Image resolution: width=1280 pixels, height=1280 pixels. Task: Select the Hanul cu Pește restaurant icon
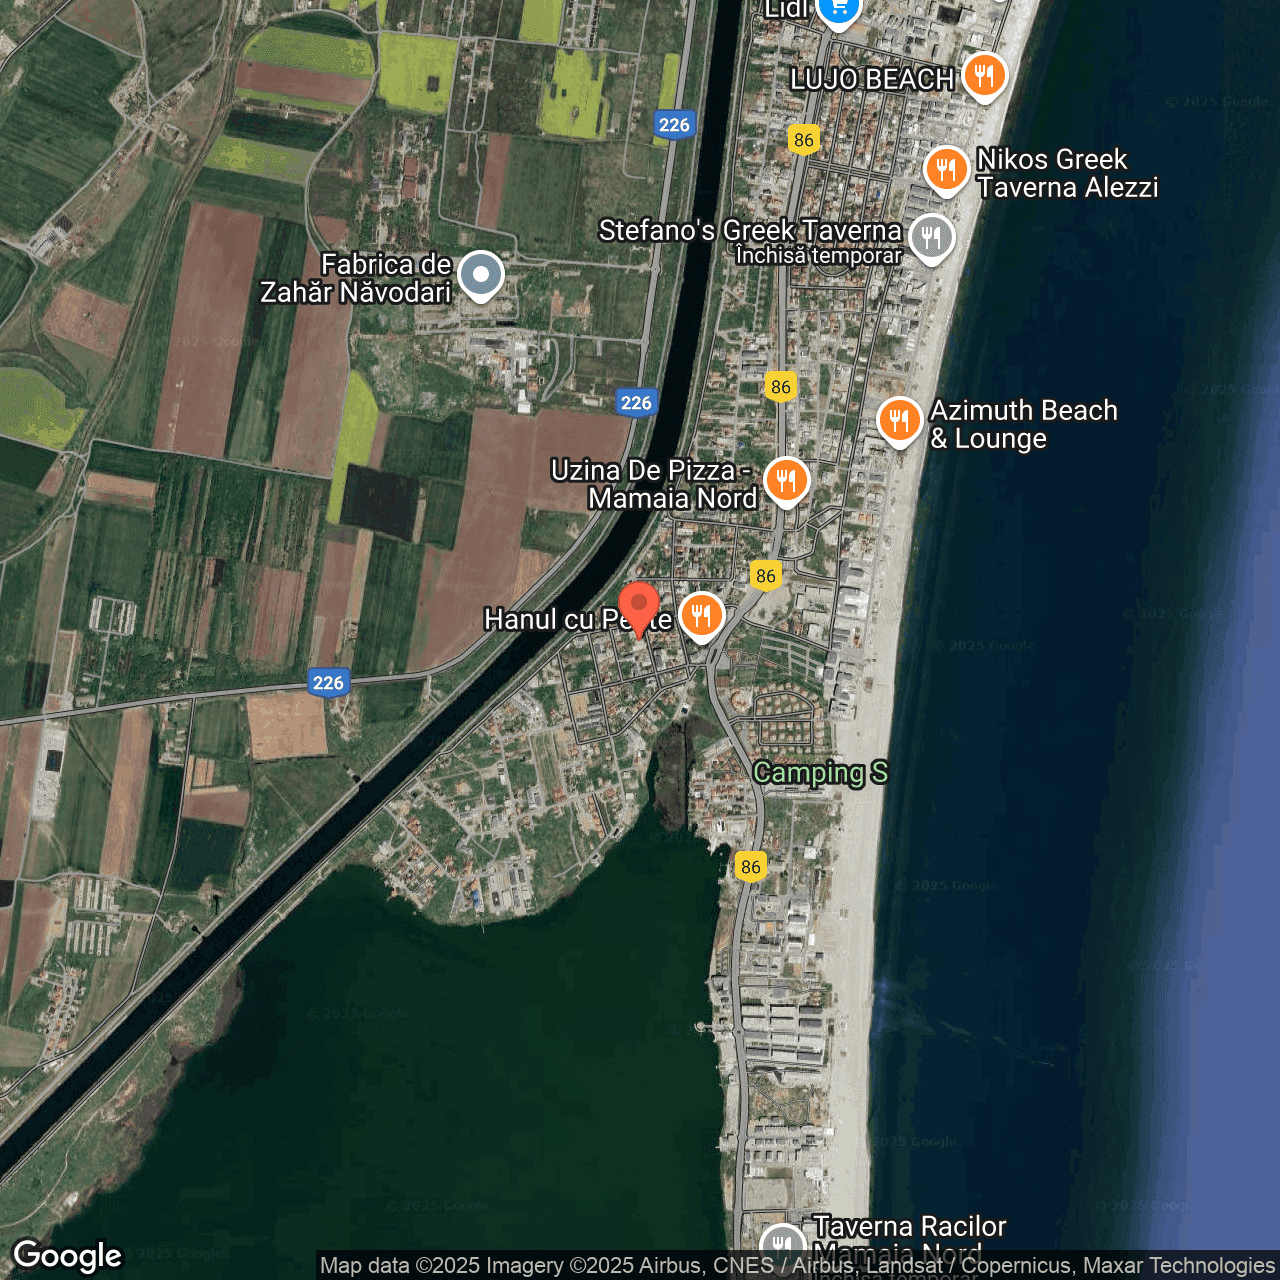[x=701, y=615]
